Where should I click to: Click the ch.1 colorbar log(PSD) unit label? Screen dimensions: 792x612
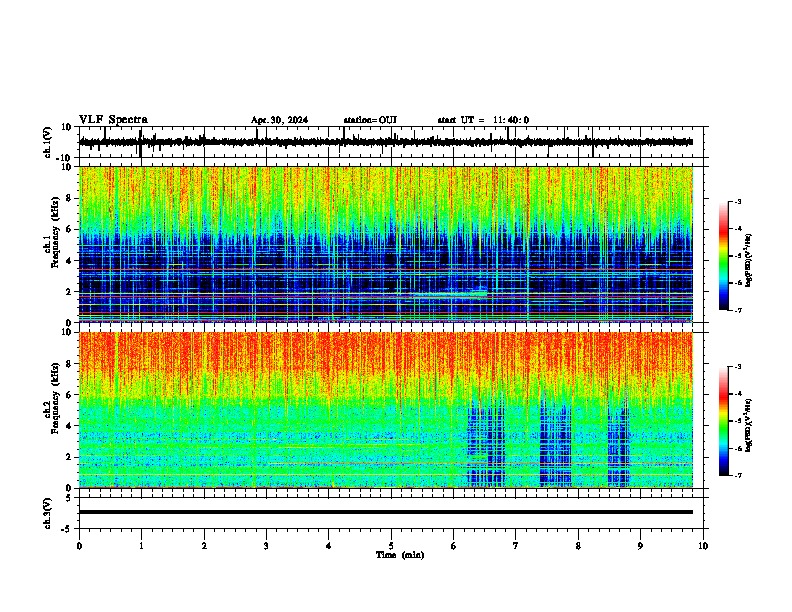(749, 260)
